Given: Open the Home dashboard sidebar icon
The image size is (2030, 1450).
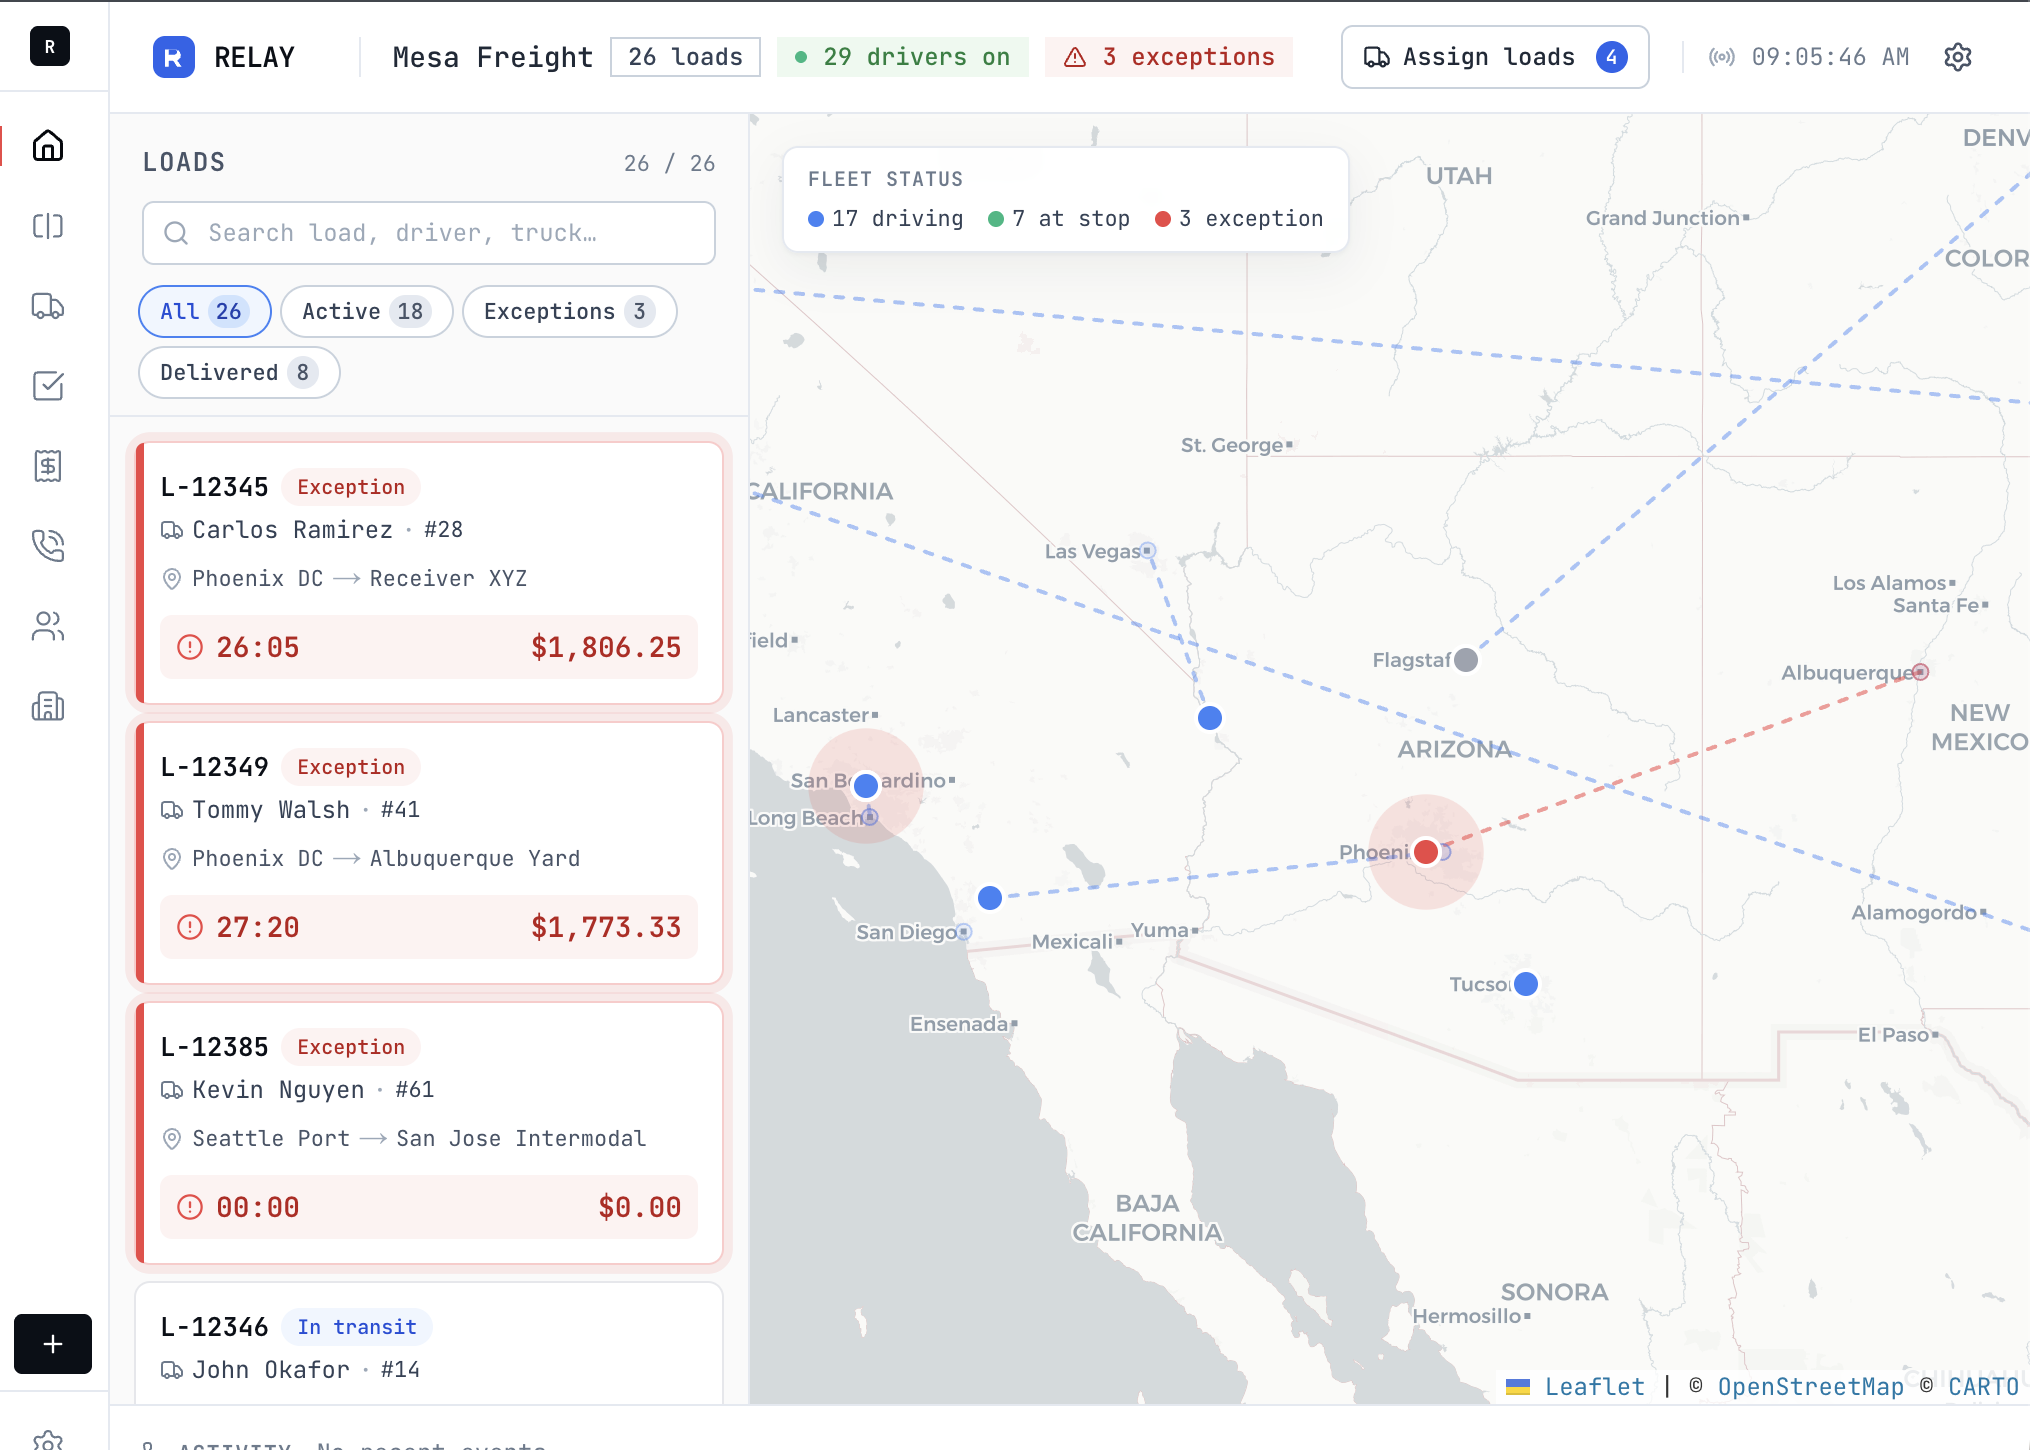Looking at the screenshot, I should [48, 146].
